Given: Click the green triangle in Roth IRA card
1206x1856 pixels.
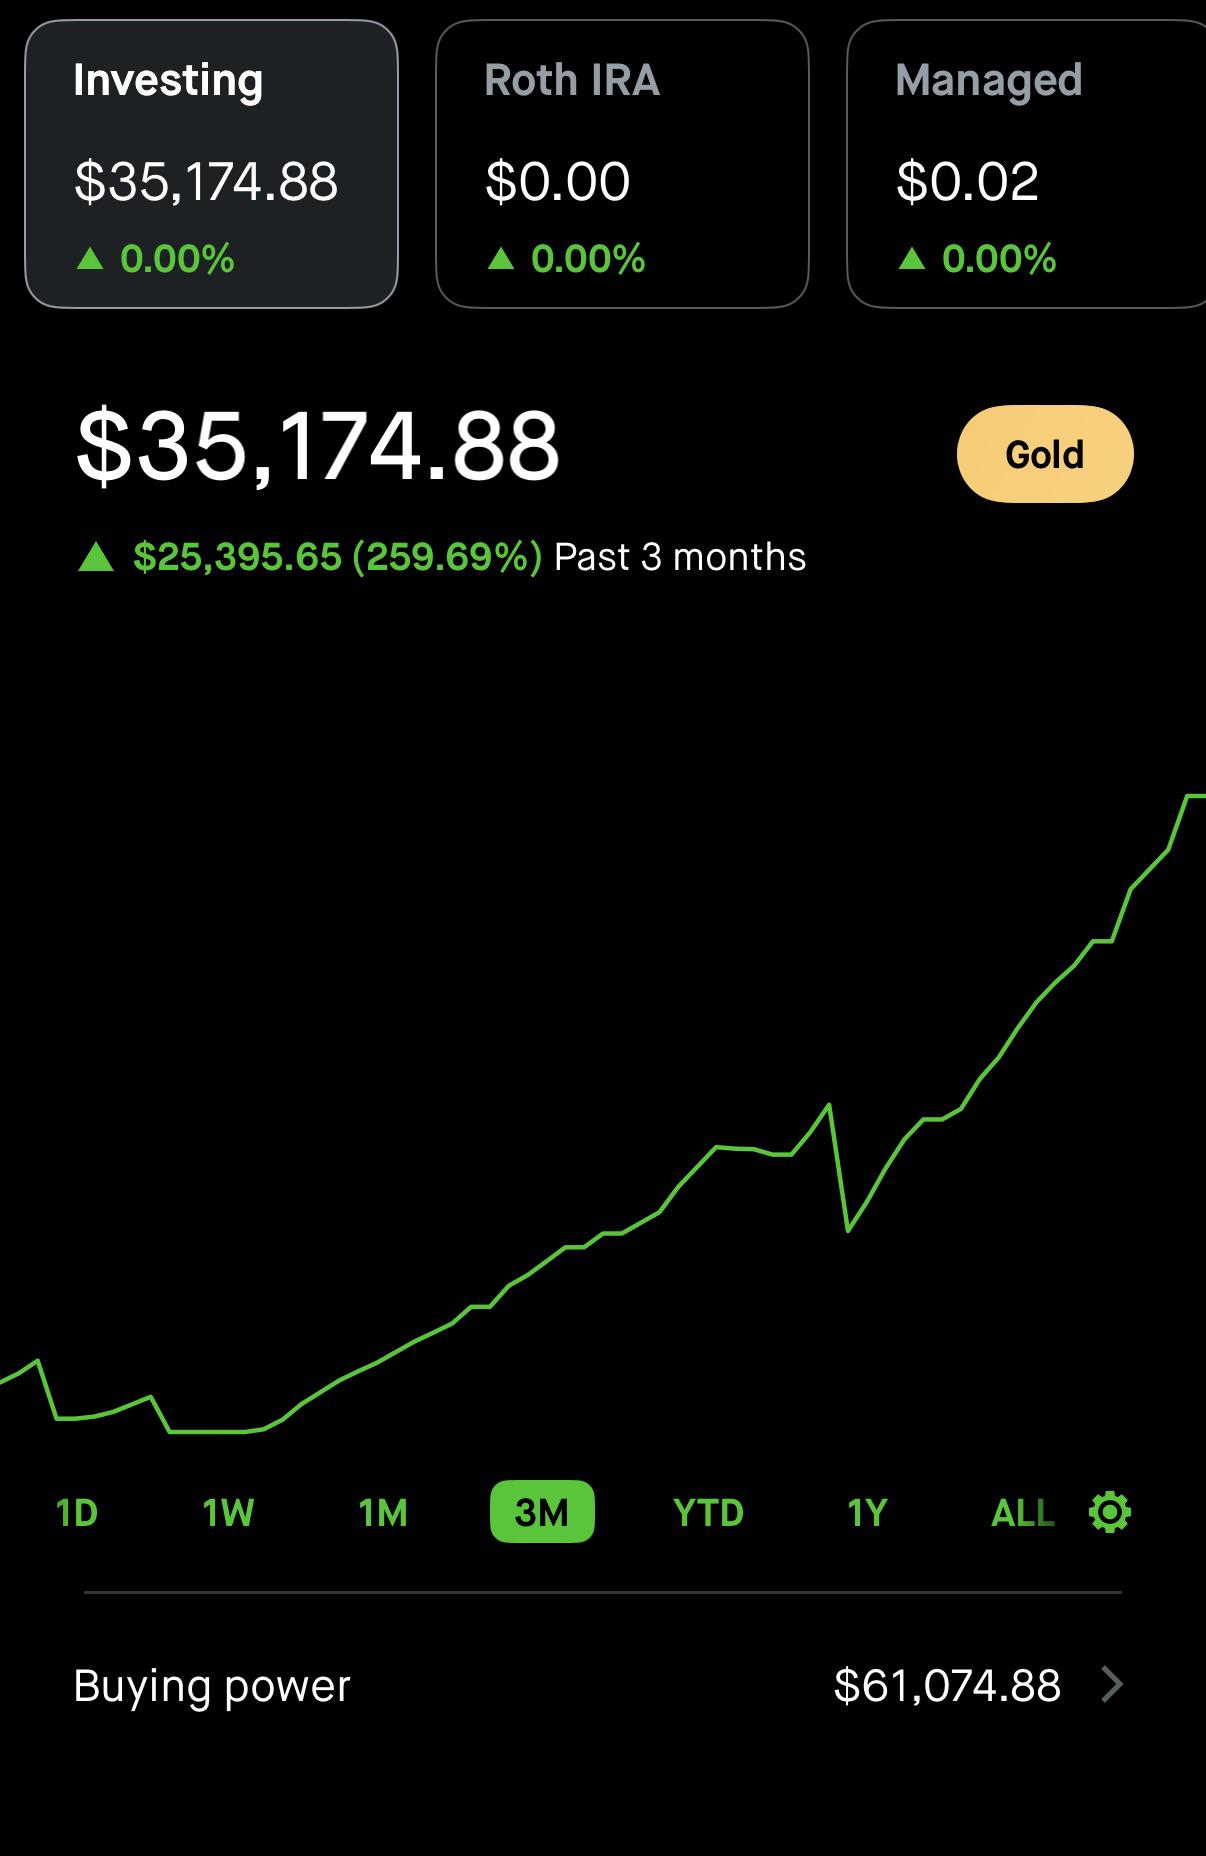Looking at the screenshot, I should point(501,259).
